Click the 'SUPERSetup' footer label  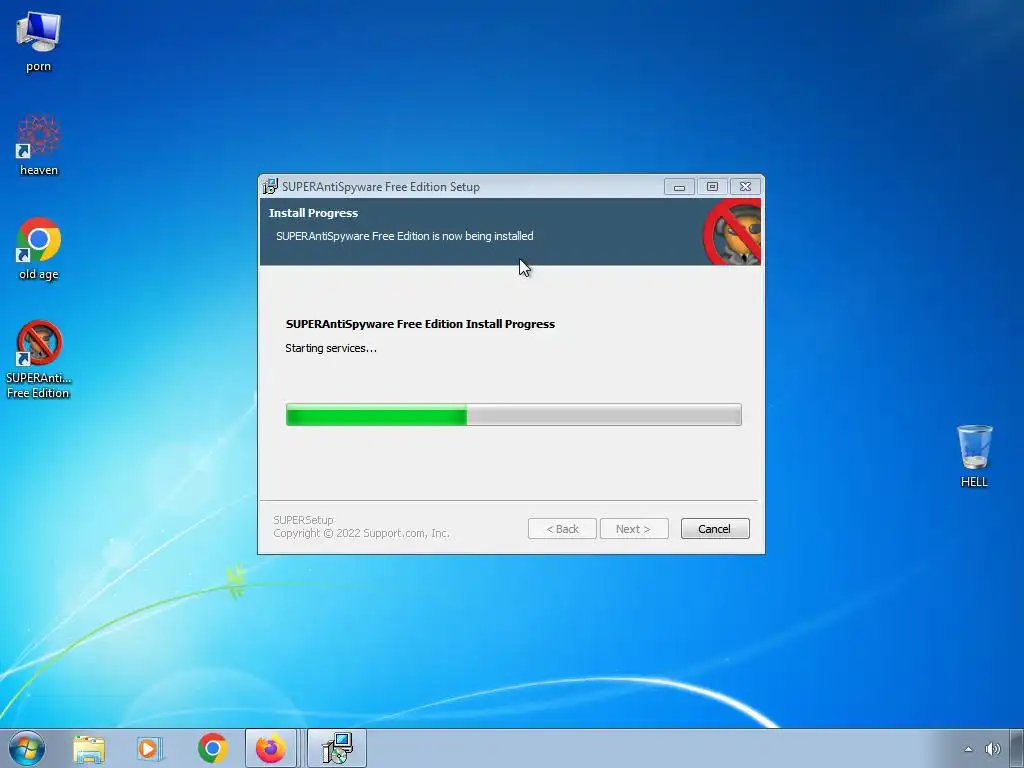[x=303, y=520]
